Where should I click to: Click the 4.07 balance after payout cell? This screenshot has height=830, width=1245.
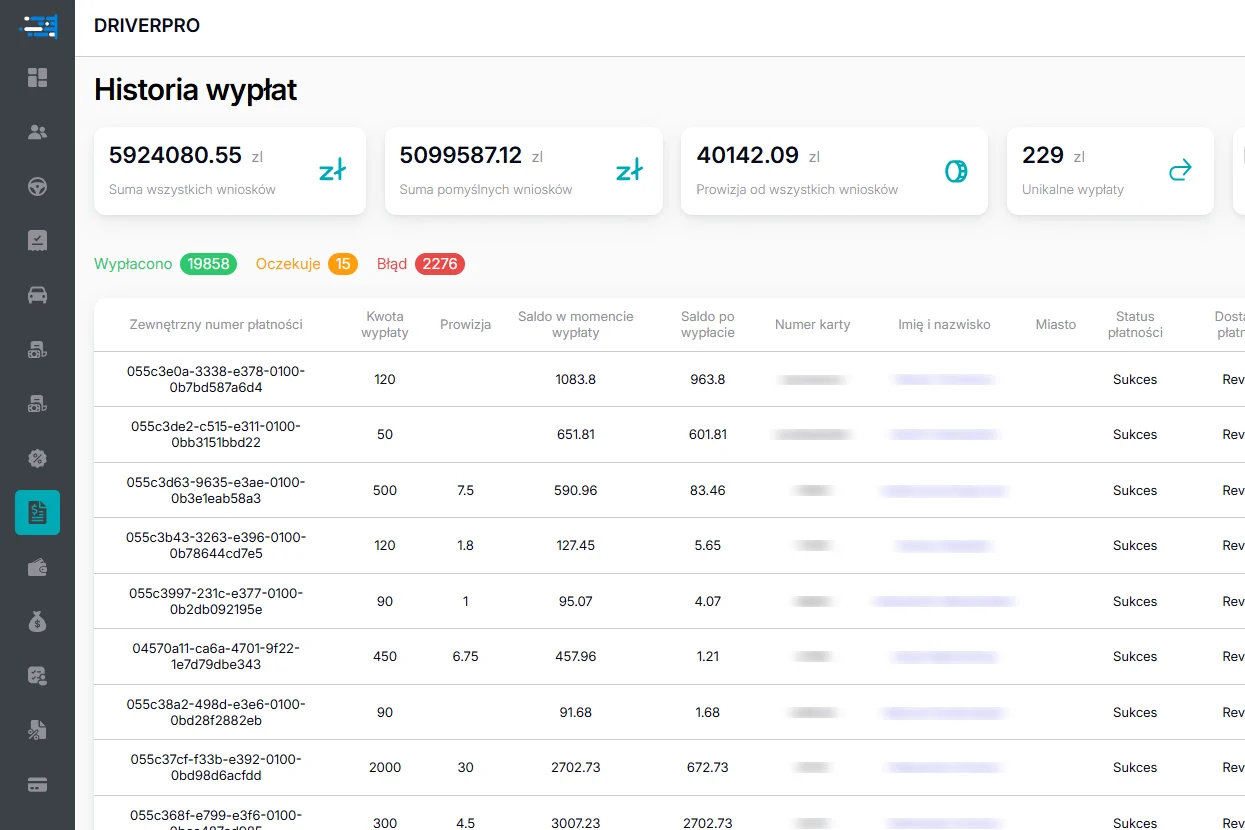coord(708,601)
